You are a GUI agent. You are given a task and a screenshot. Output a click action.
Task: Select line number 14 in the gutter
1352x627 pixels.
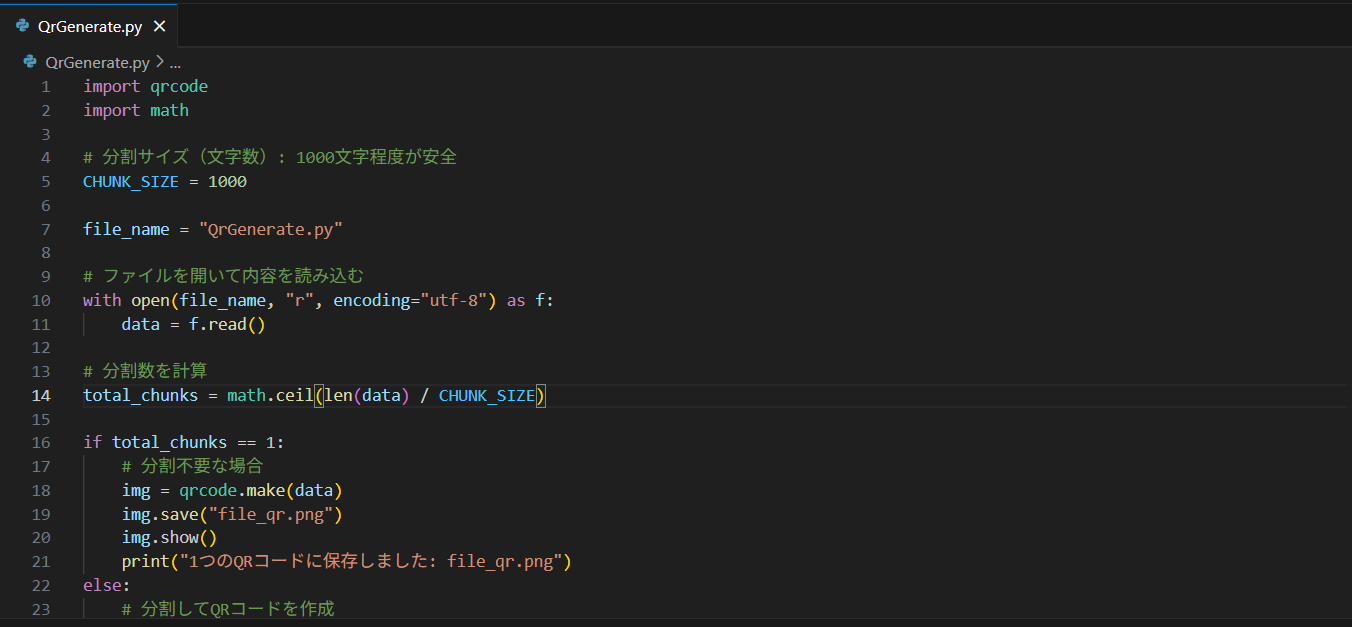pyautogui.click(x=40, y=396)
